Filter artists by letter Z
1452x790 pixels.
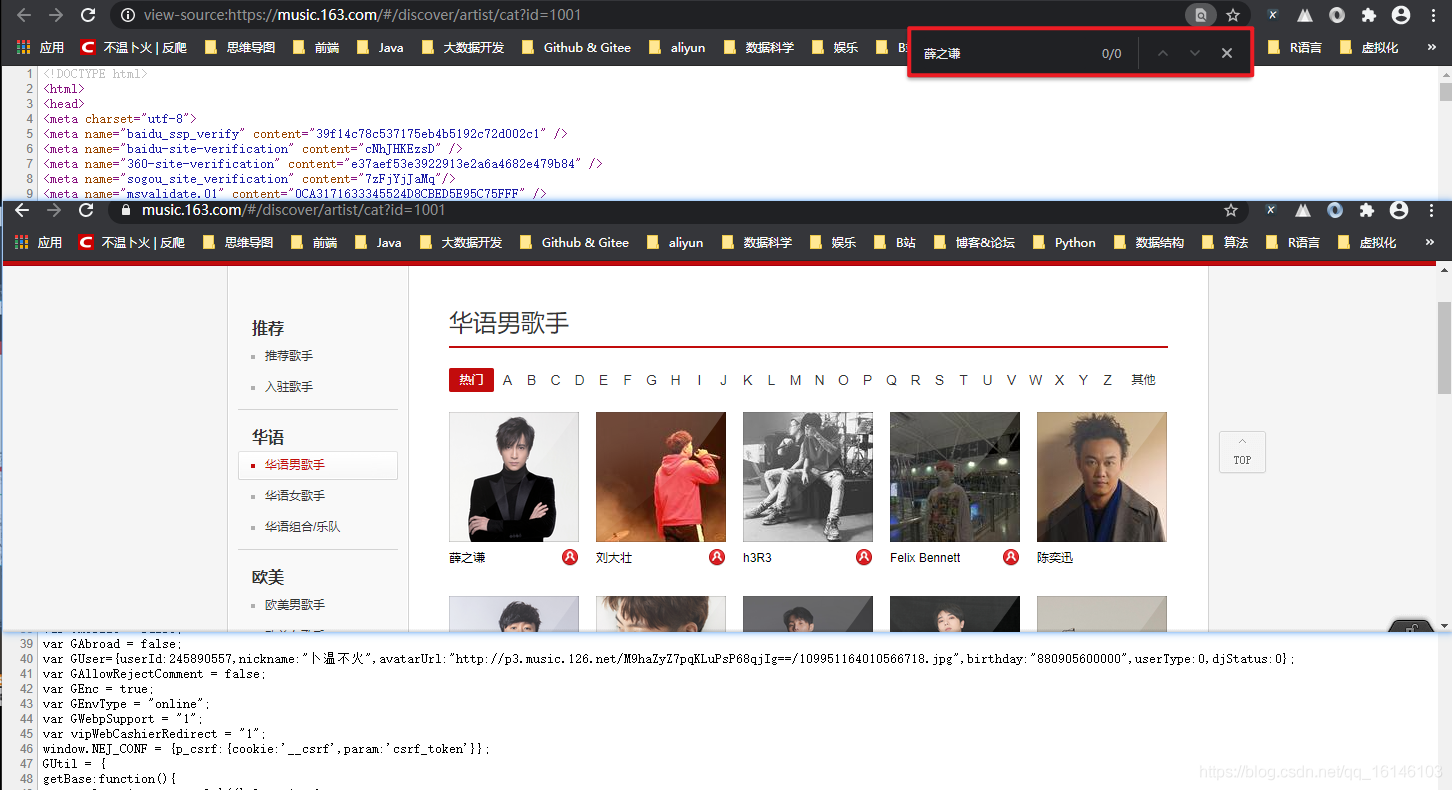[x=1107, y=380]
